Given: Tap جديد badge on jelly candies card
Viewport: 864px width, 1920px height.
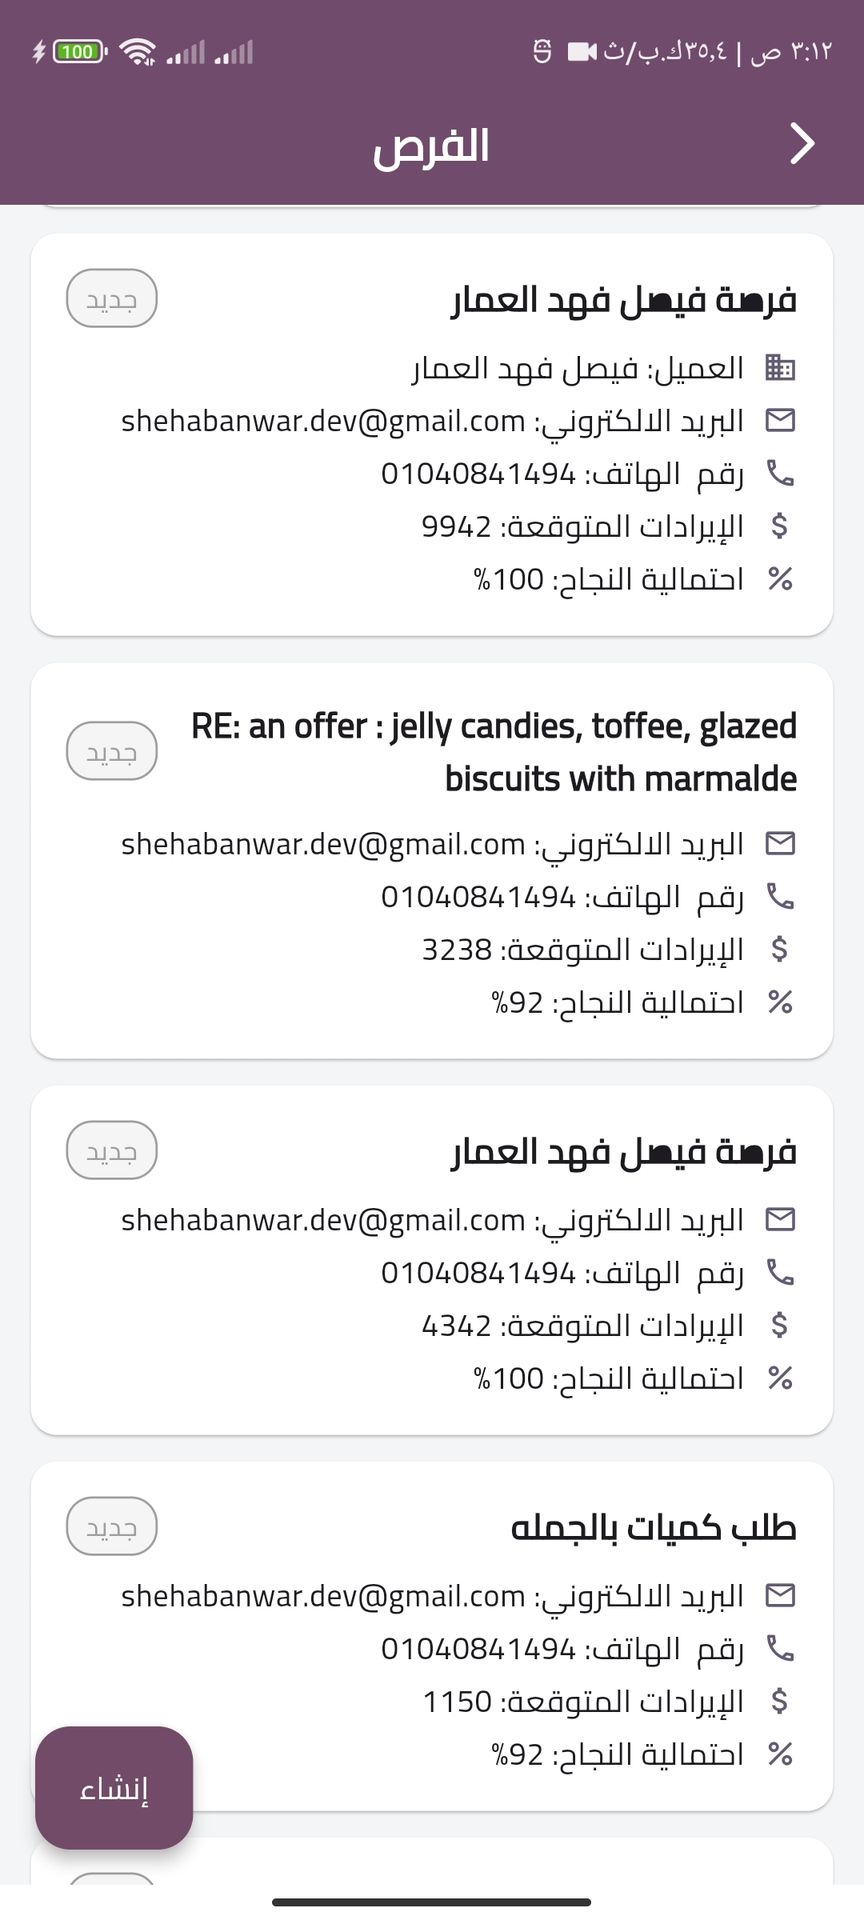Looking at the screenshot, I should tap(112, 751).
